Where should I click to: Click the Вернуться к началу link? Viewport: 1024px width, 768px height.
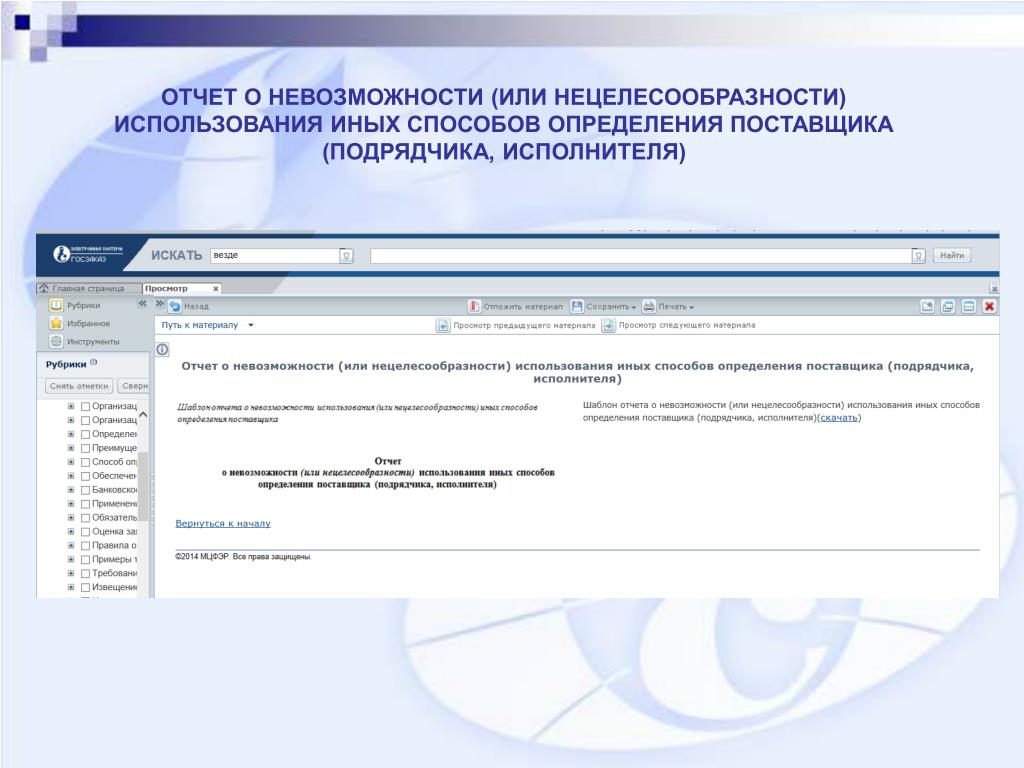223,523
